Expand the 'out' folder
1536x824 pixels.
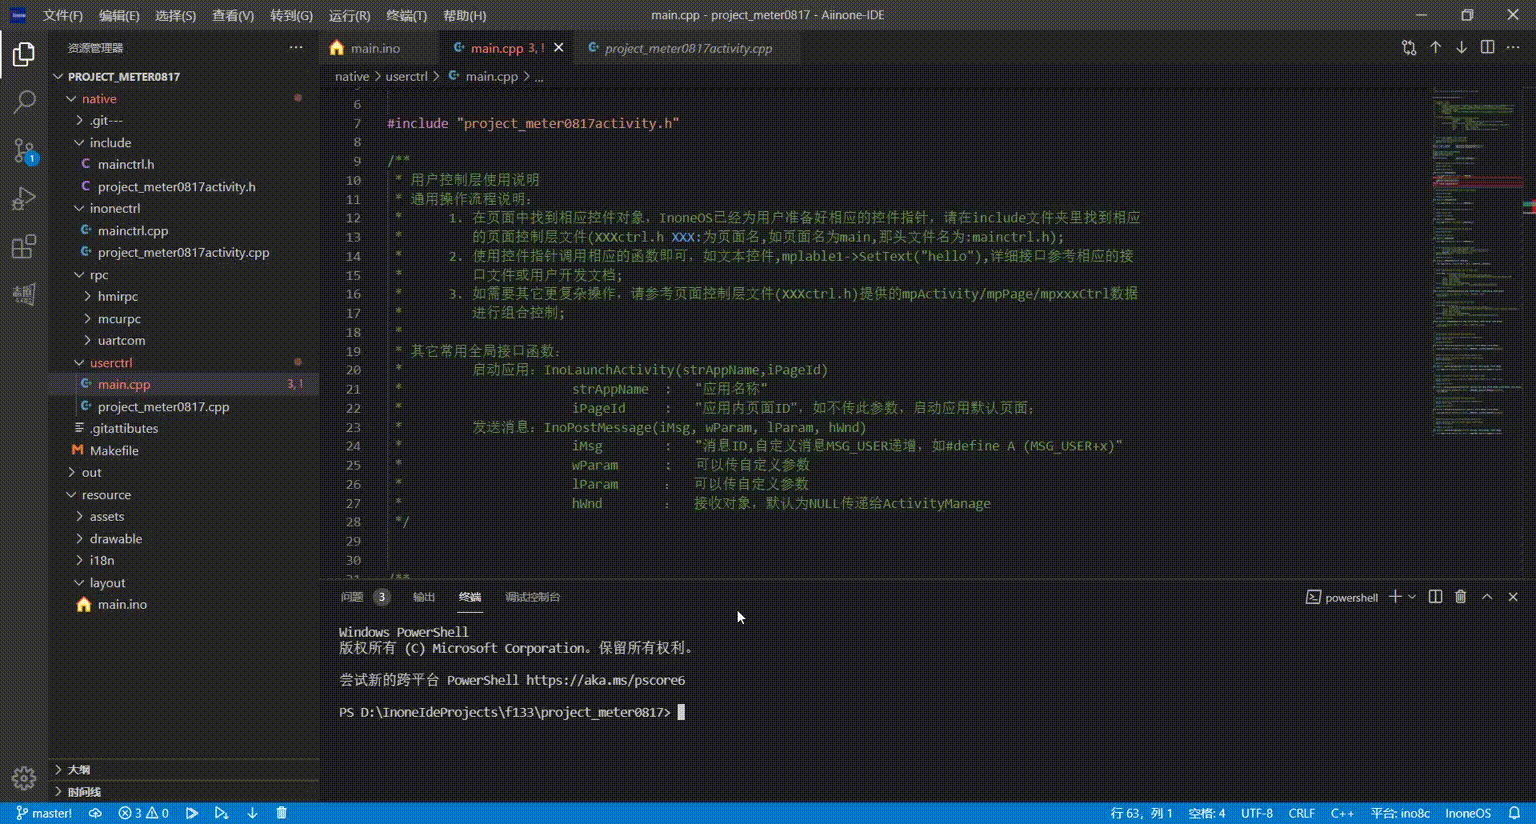pos(91,472)
